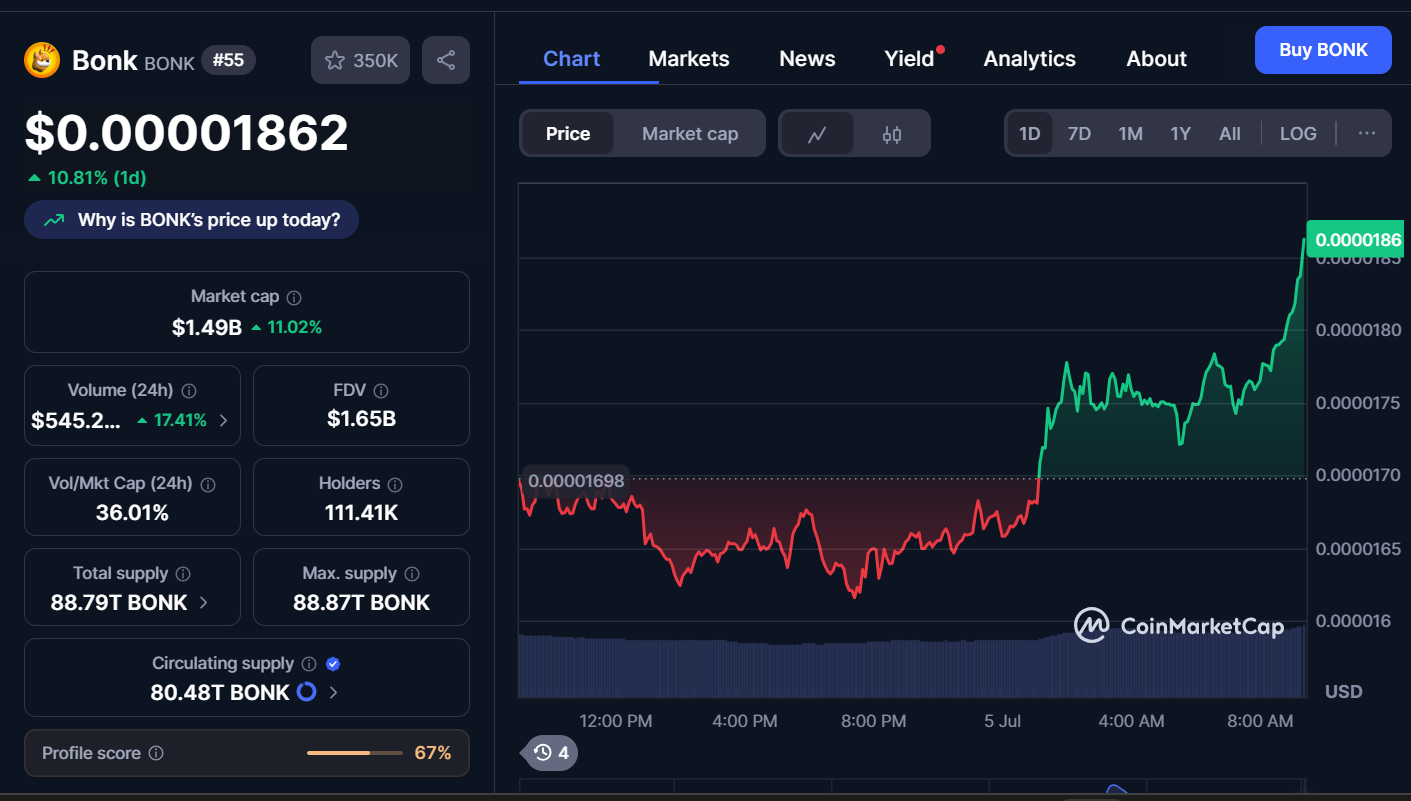
Task: Click the trend arrow icon in price-up prompt
Action: pyautogui.click(x=55, y=220)
